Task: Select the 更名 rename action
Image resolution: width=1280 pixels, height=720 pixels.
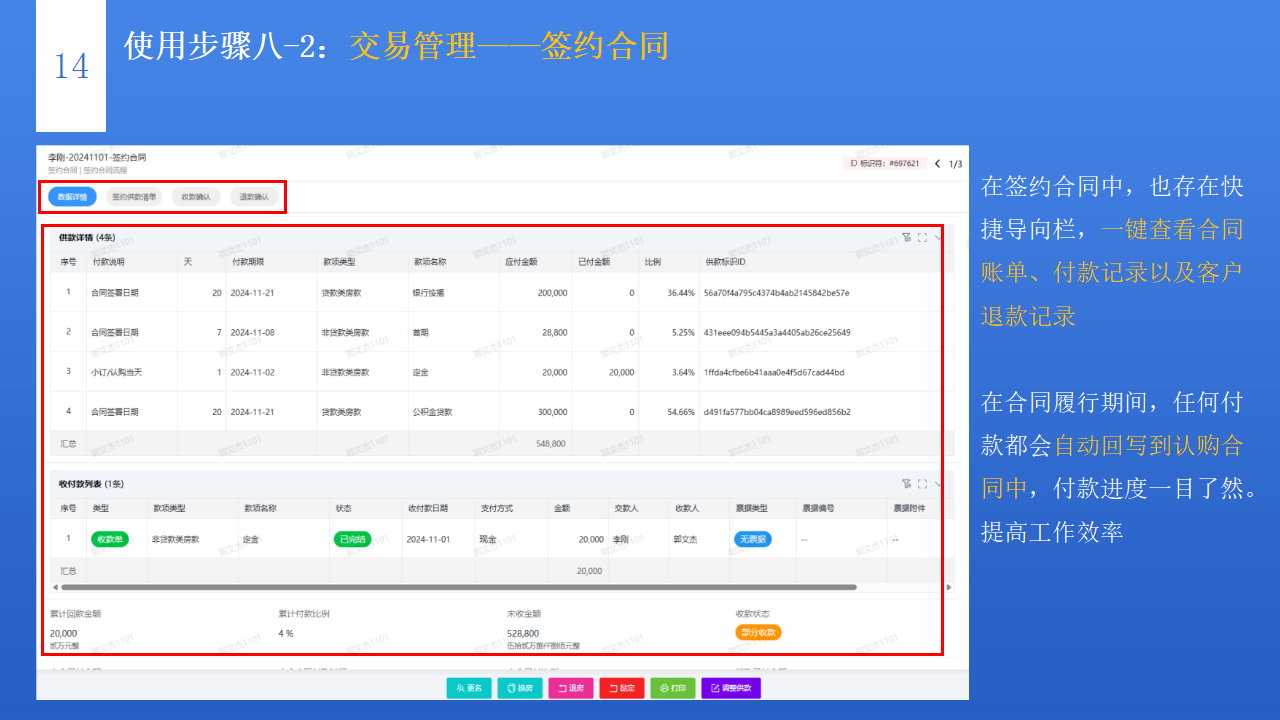Action: (x=468, y=688)
